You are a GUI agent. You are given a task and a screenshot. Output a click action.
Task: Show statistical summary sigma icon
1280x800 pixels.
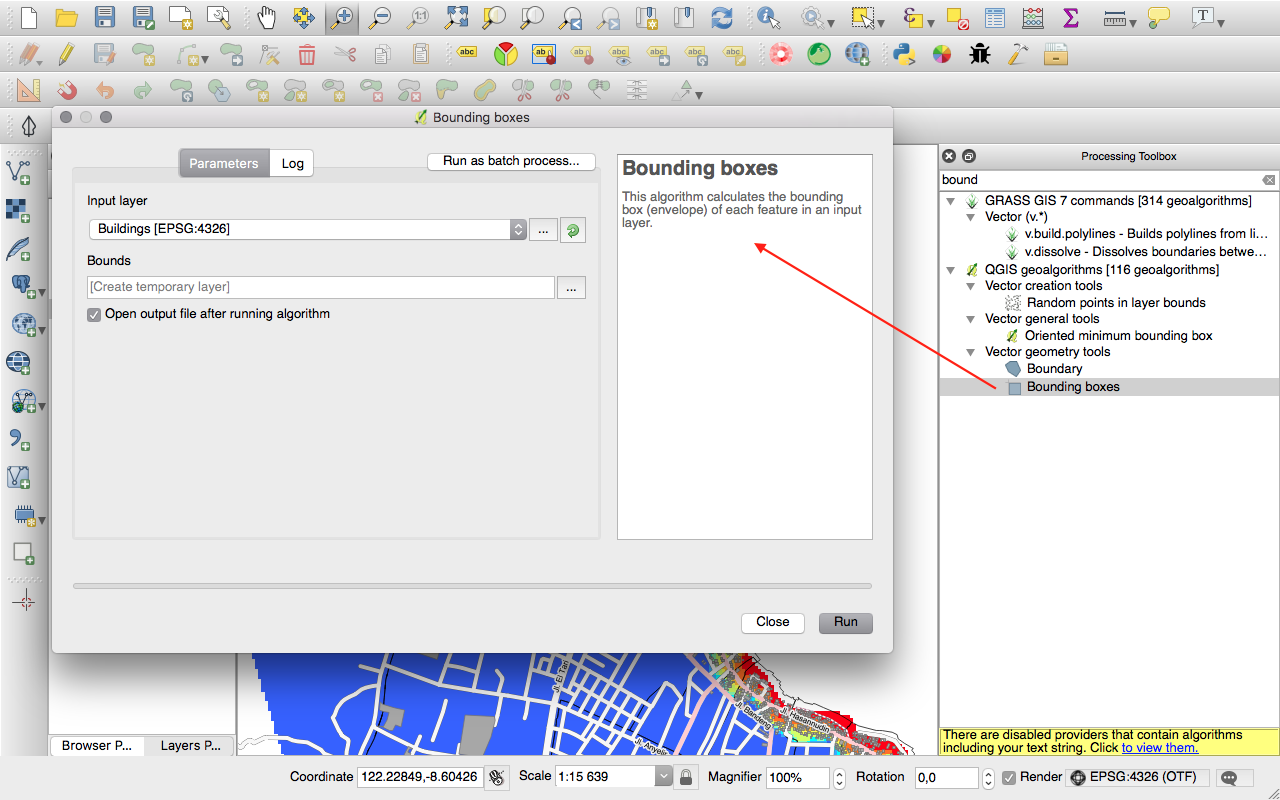tap(1071, 17)
